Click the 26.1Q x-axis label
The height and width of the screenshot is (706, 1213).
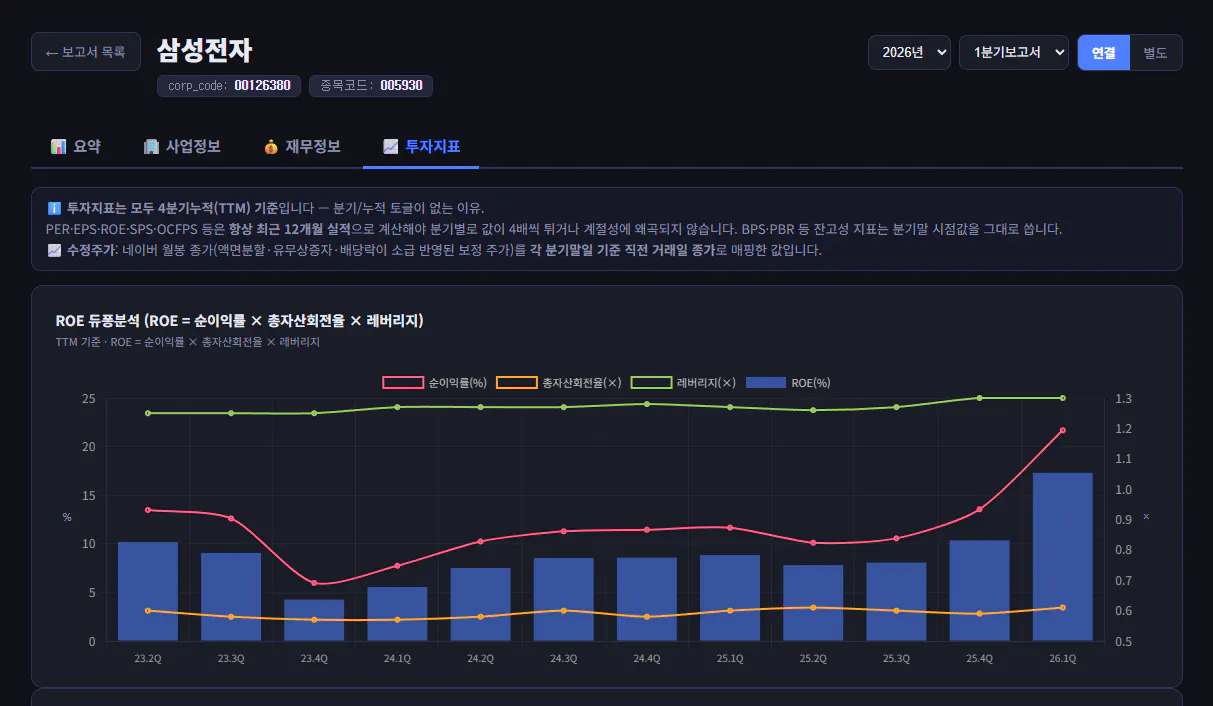[x=1062, y=658]
